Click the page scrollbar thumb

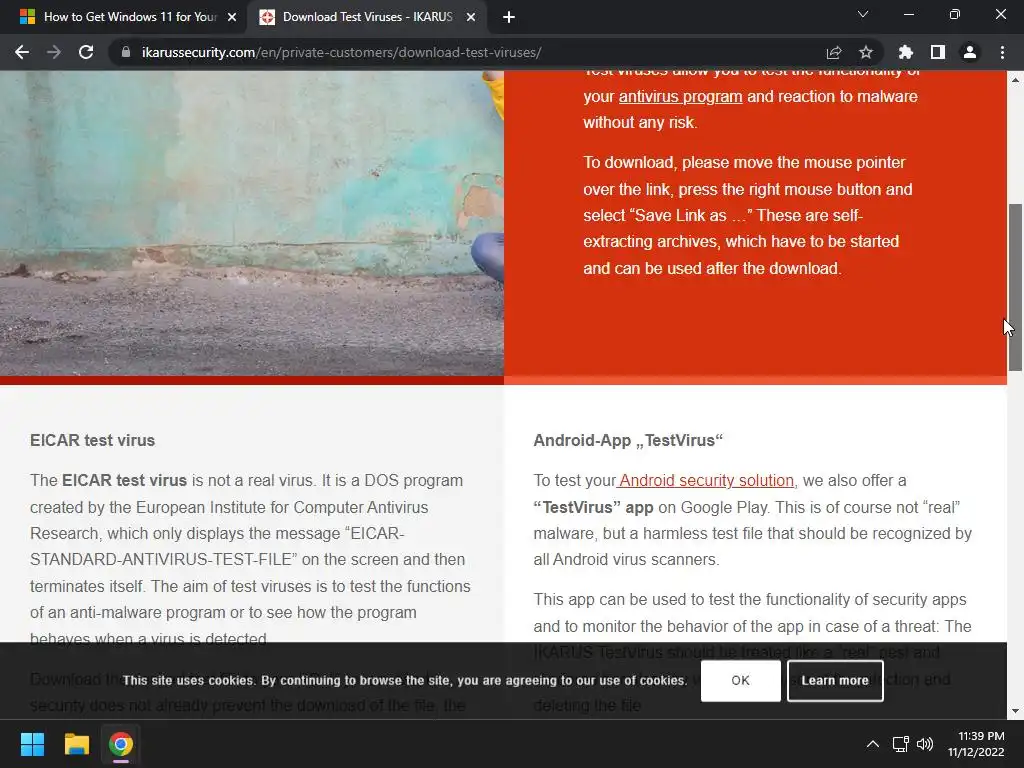point(1015,287)
